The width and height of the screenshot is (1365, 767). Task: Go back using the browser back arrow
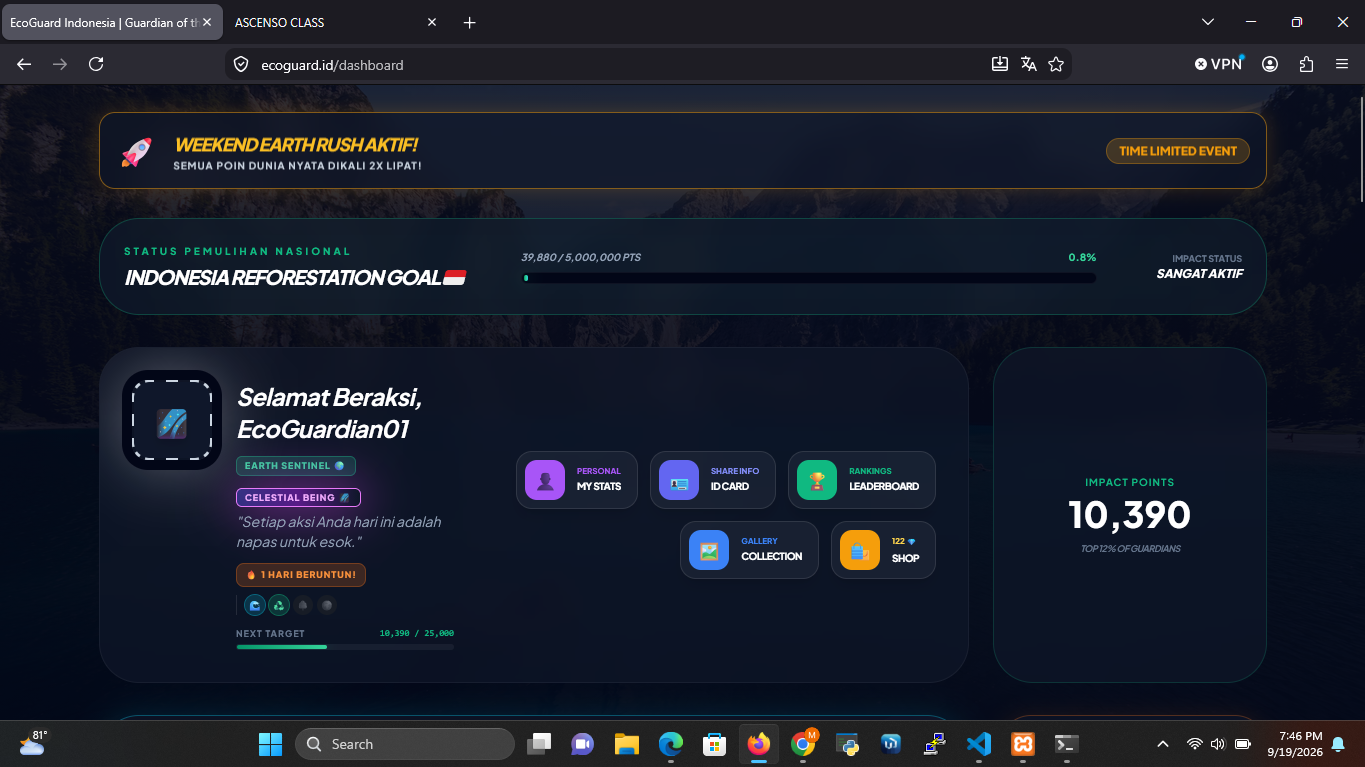24,64
